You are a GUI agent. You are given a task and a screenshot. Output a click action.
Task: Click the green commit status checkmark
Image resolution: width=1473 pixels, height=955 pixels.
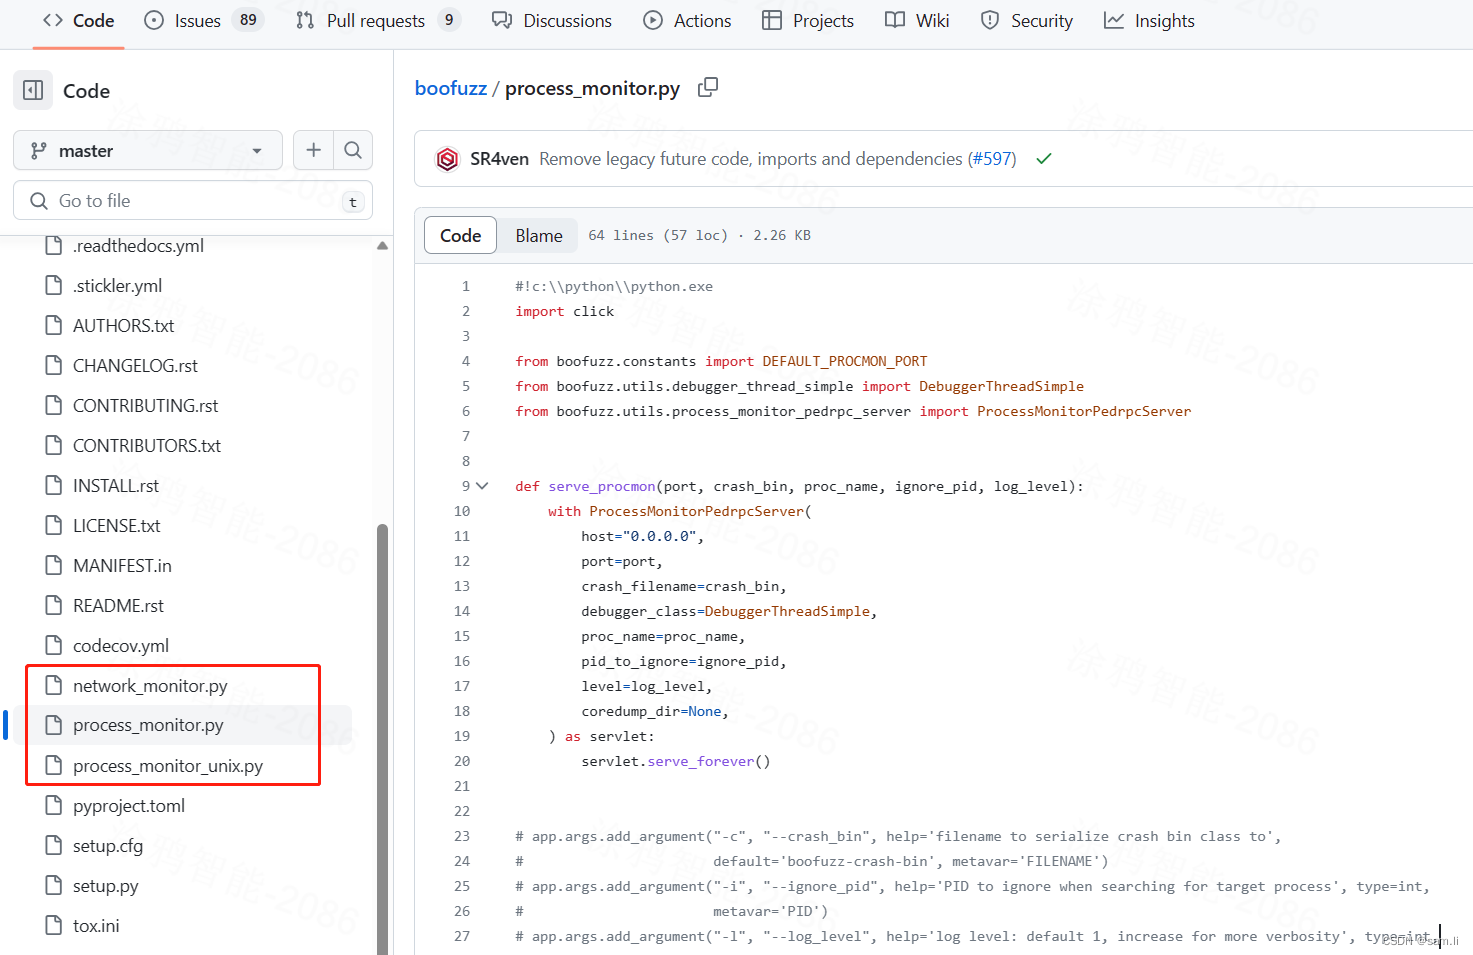coord(1044,159)
